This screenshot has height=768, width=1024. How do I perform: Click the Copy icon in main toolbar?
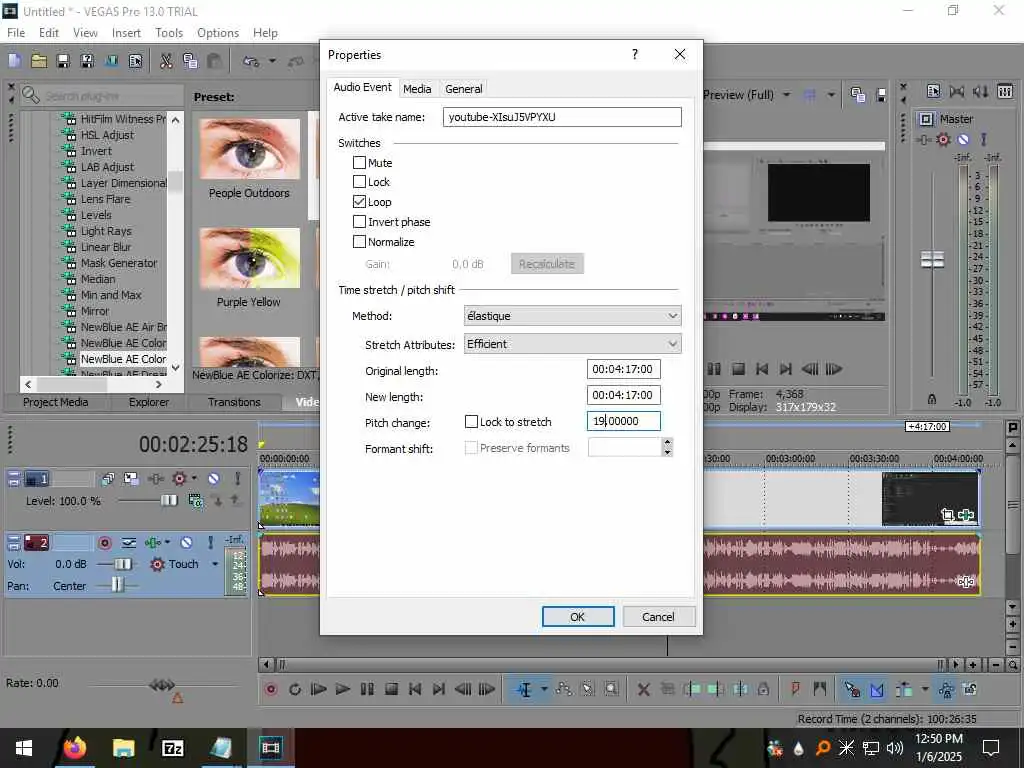pyautogui.click(x=190, y=61)
